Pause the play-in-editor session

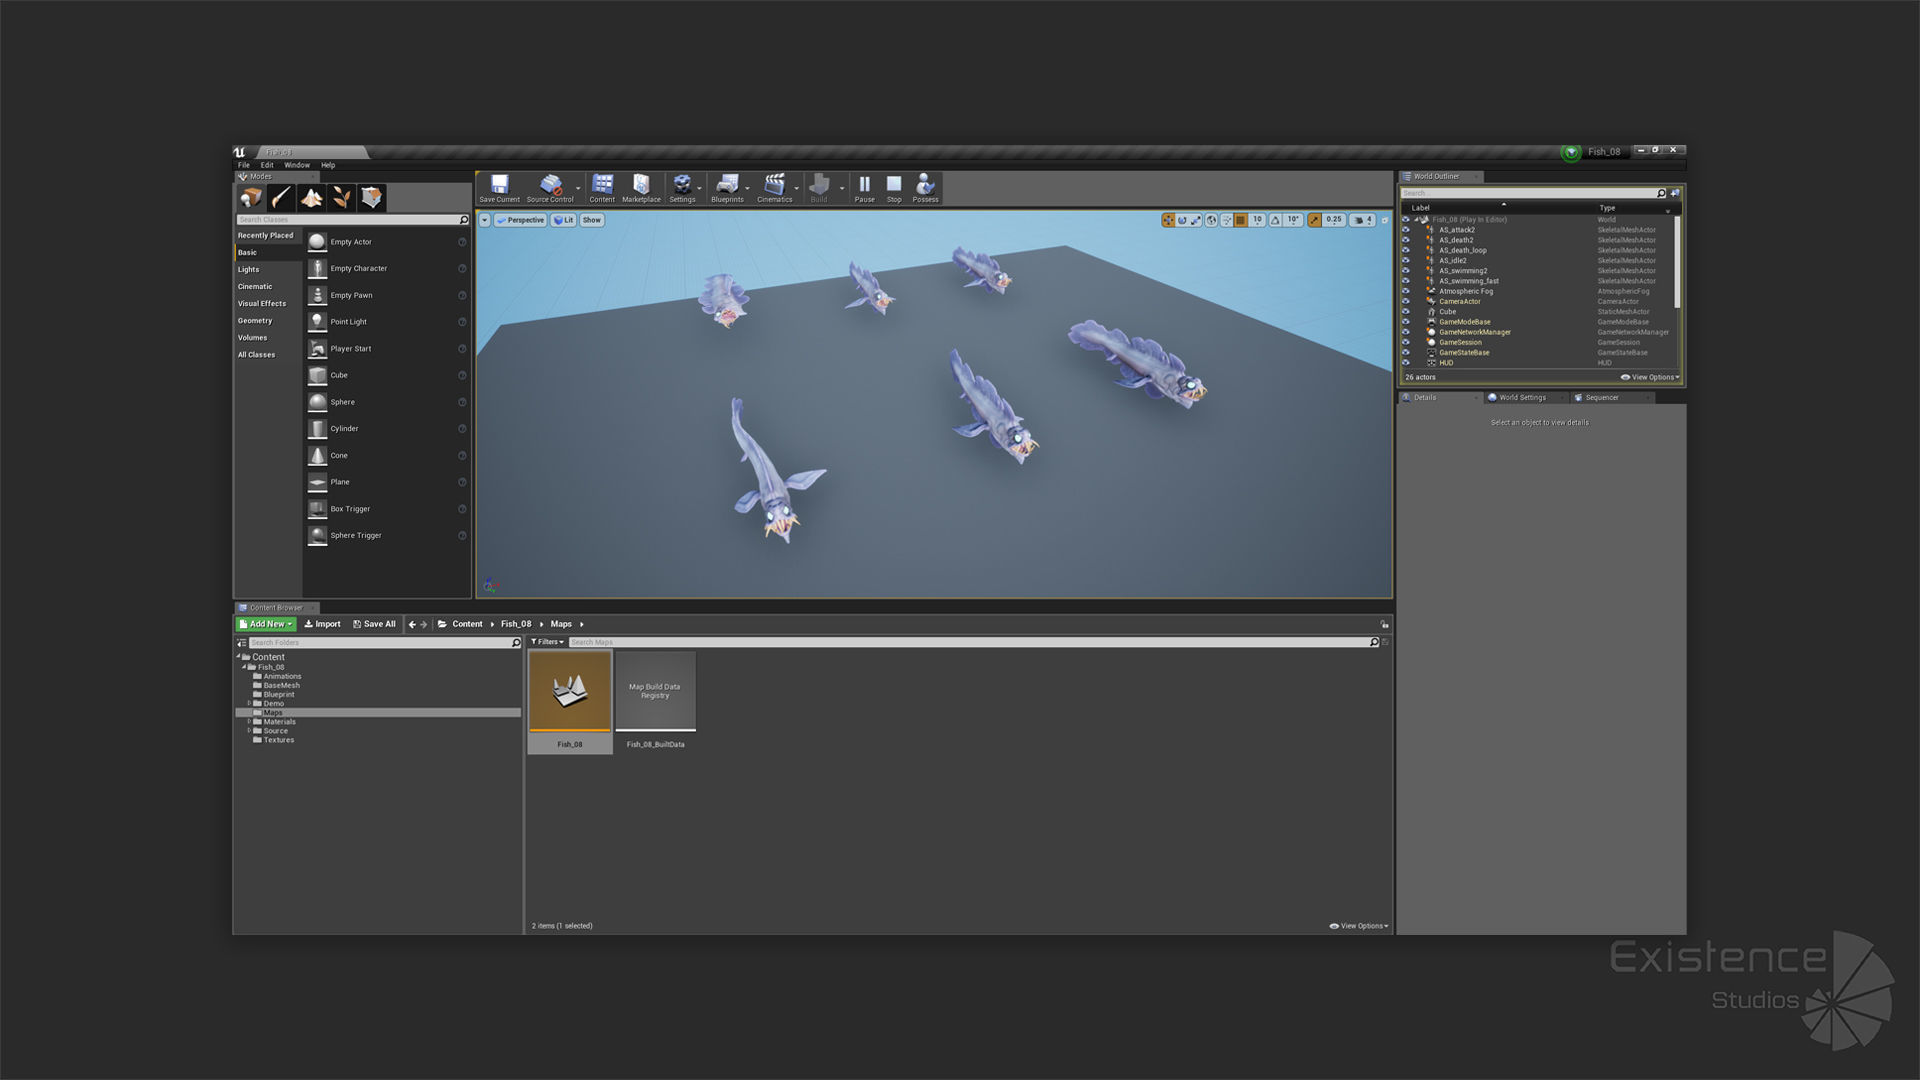click(864, 186)
